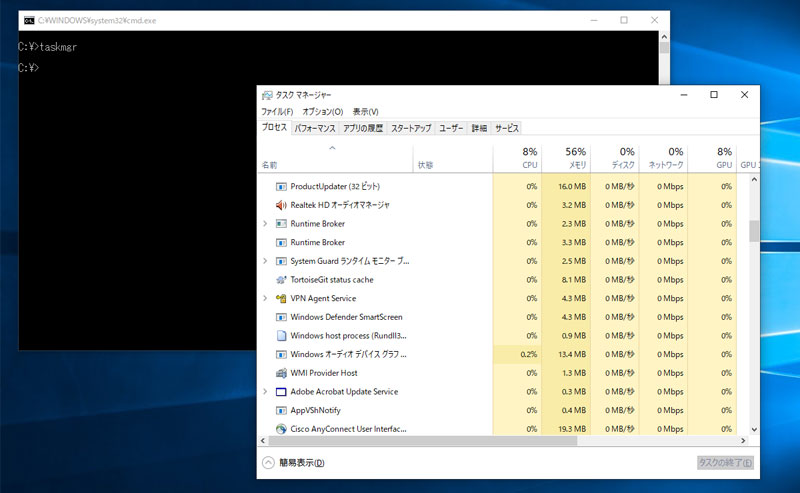Sort by the CPU column header
Screen dimensions: 800x493
(517, 159)
